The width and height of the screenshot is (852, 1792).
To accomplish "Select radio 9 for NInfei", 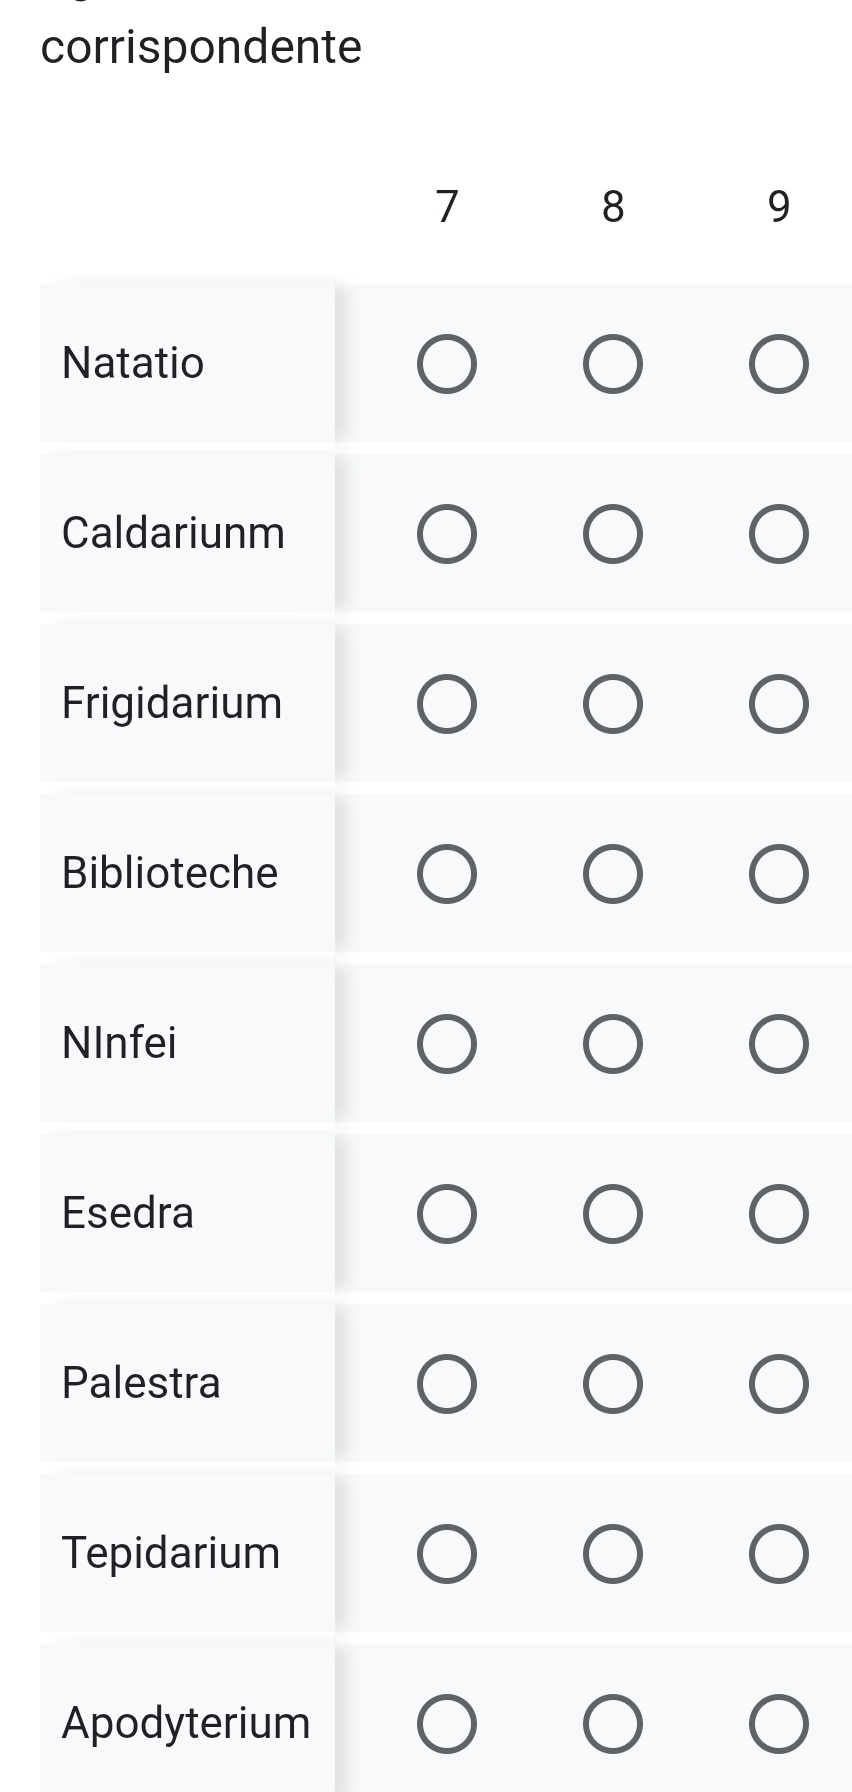I will (x=779, y=1044).
